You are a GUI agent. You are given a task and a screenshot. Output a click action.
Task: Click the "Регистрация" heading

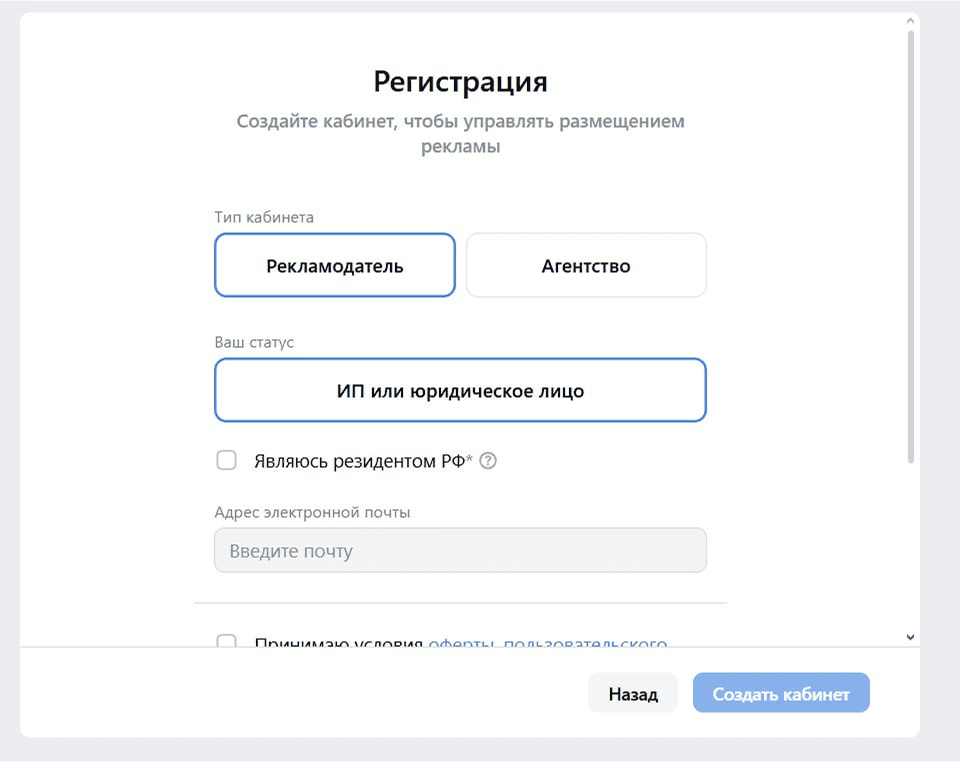click(460, 81)
